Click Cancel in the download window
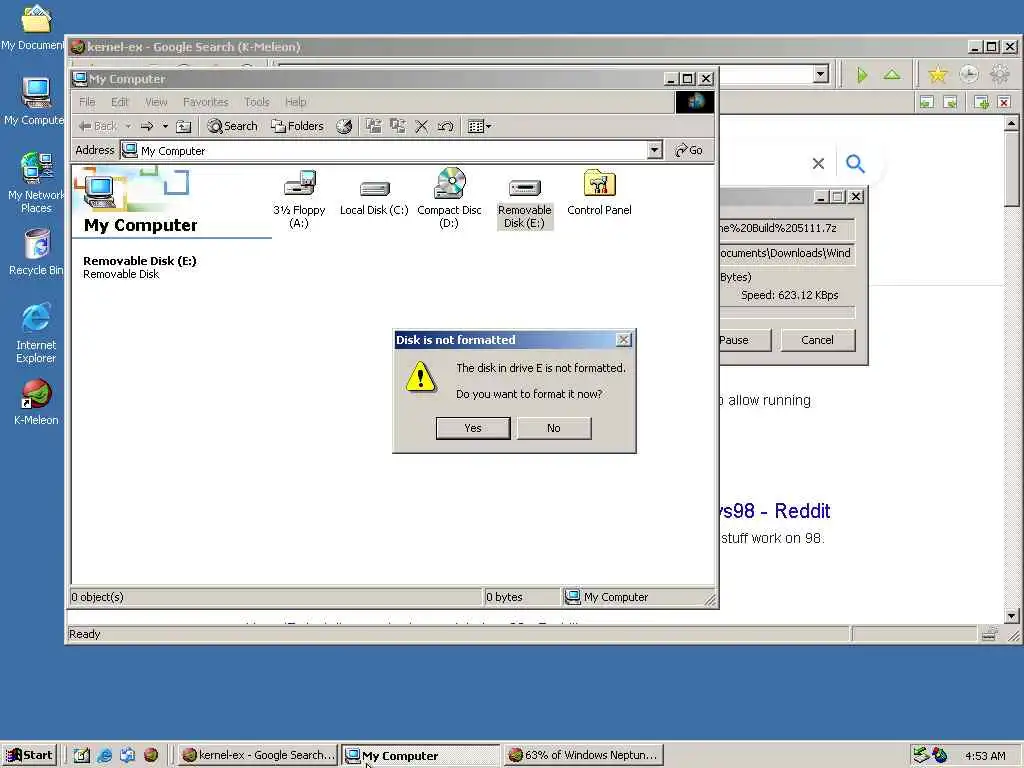The height and width of the screenshot is (768, 1024). point(818,340)
